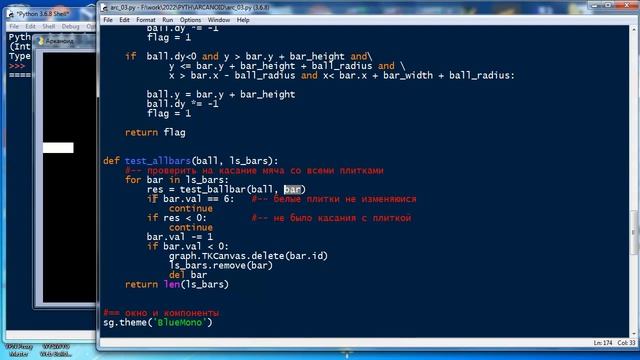Click 'ls_bars.remove(bar)' line
Screen dimensions: 640x360
221,265
